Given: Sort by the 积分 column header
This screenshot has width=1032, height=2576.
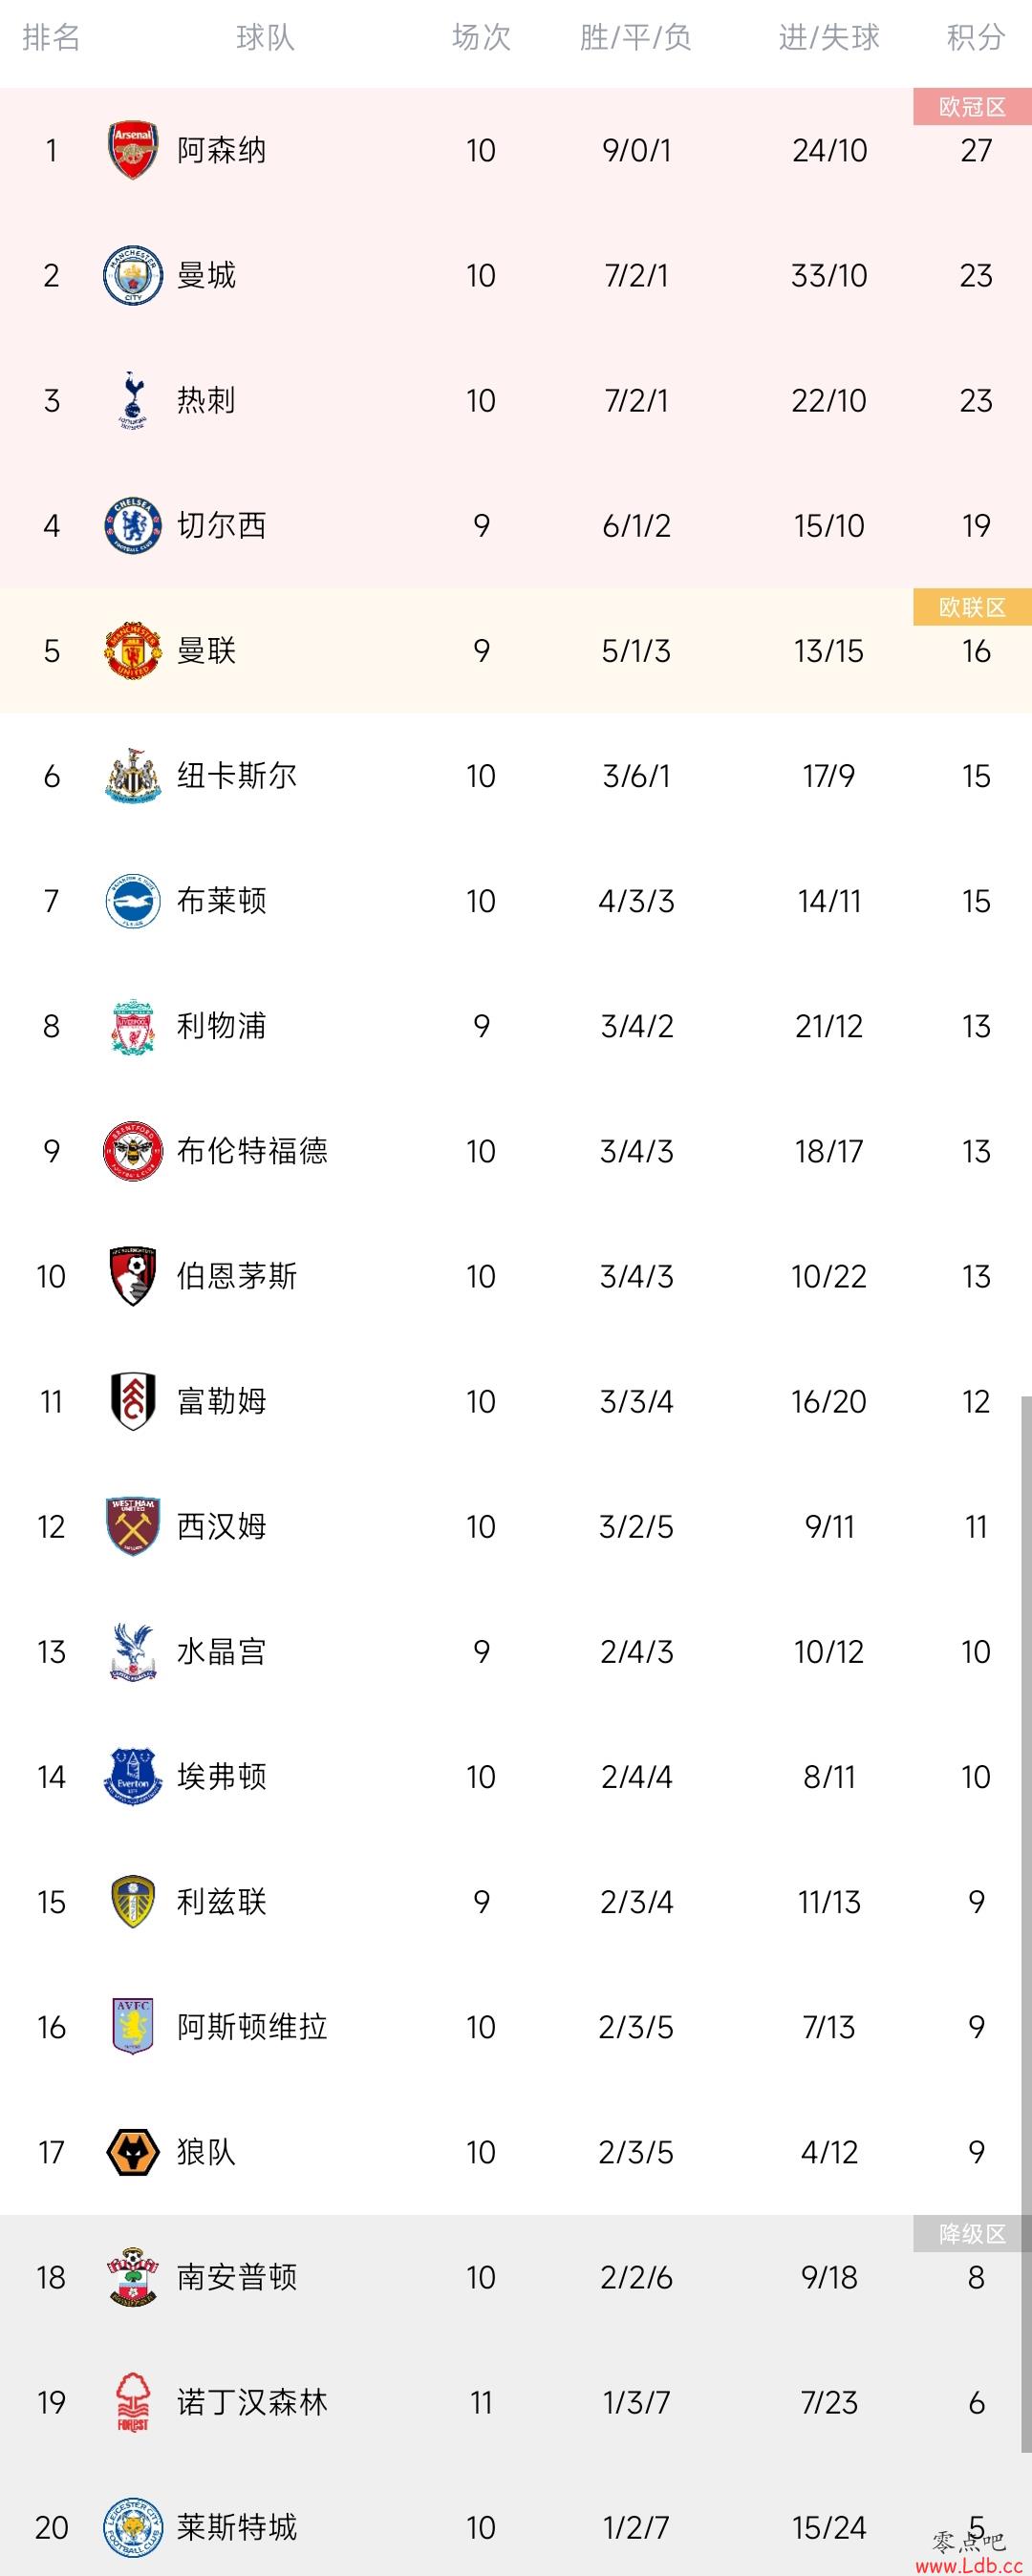Looking at the screenshot, I should click(x=976, y=38).
